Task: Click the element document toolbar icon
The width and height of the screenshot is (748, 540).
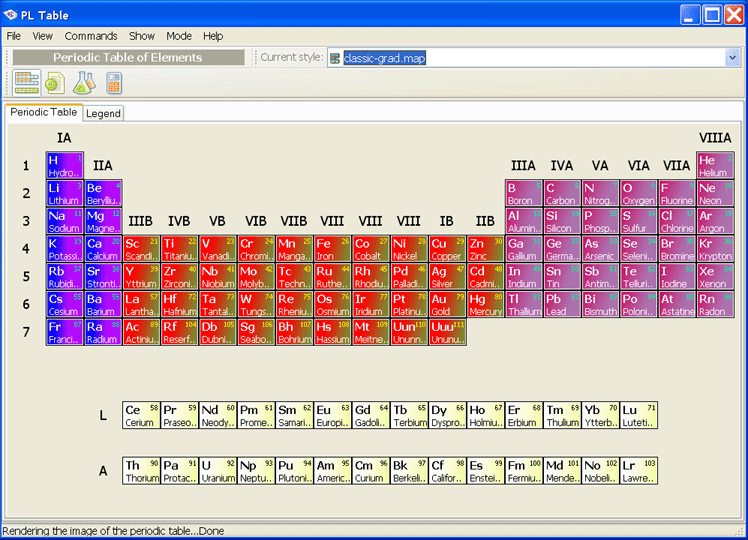Action: [x=54, y=83]
